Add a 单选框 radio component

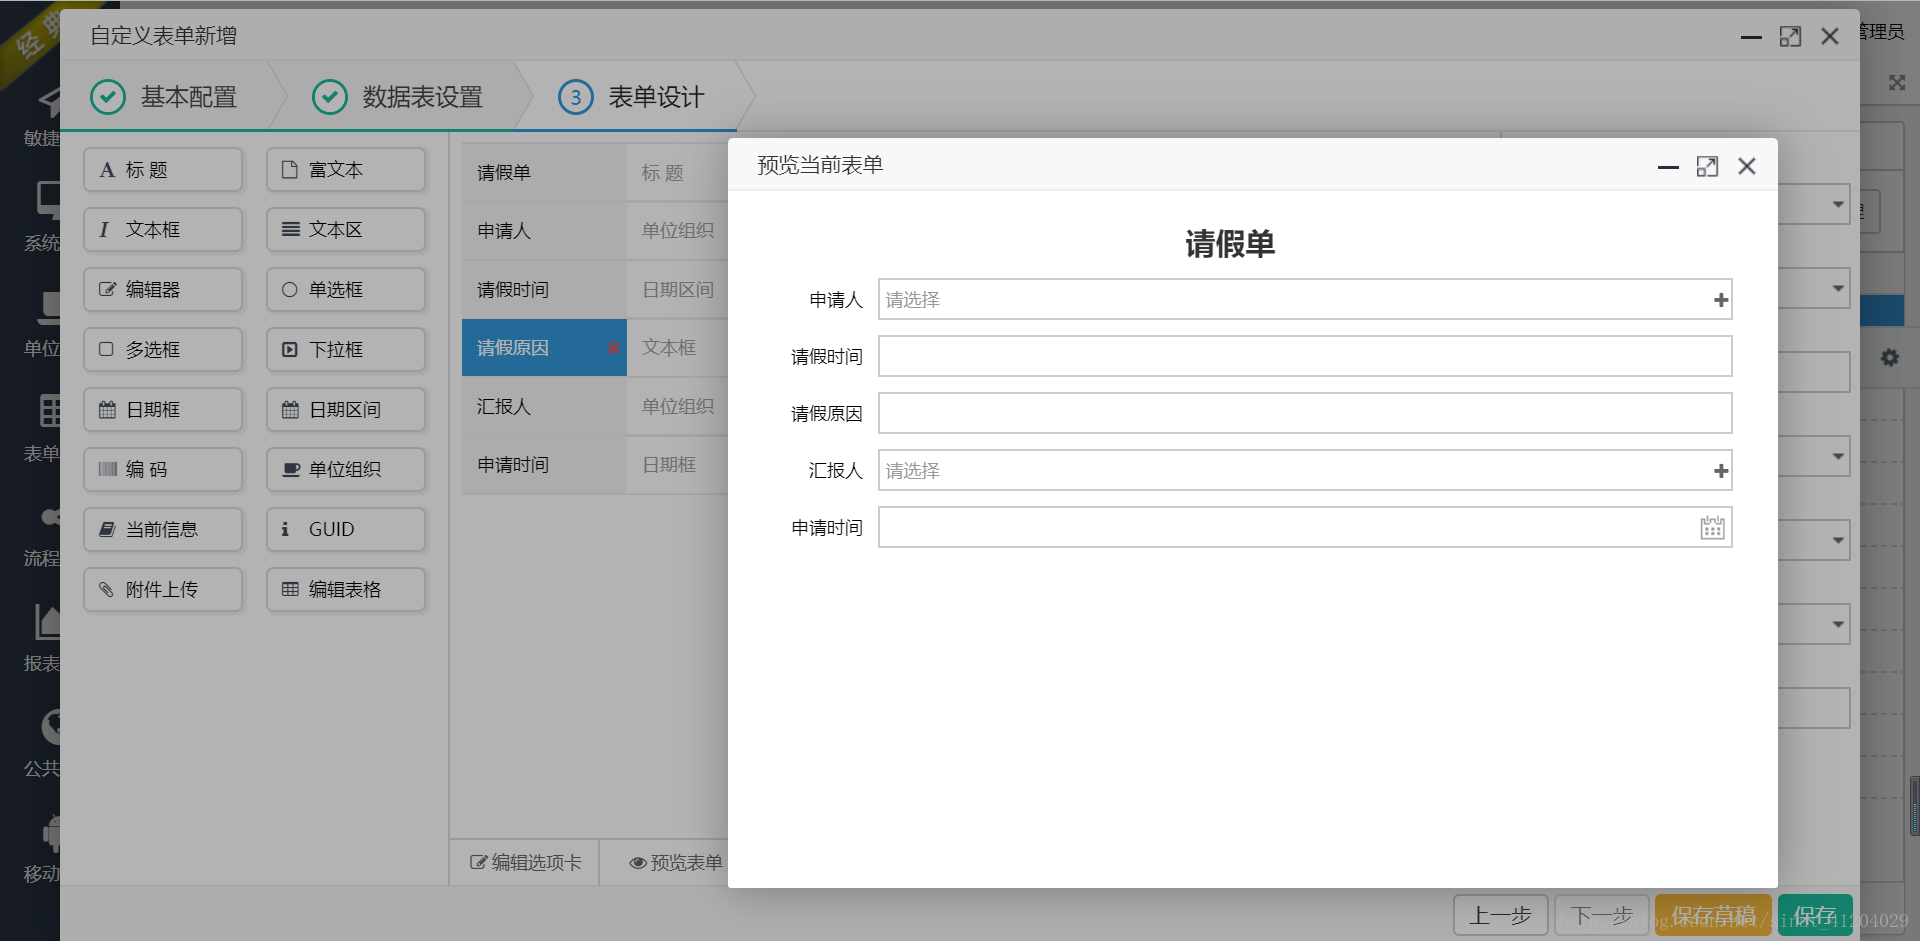point(346,289)
